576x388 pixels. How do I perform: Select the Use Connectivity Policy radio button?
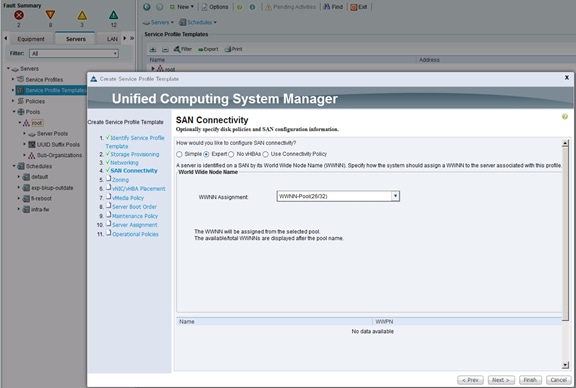click(x=266, y=154)
